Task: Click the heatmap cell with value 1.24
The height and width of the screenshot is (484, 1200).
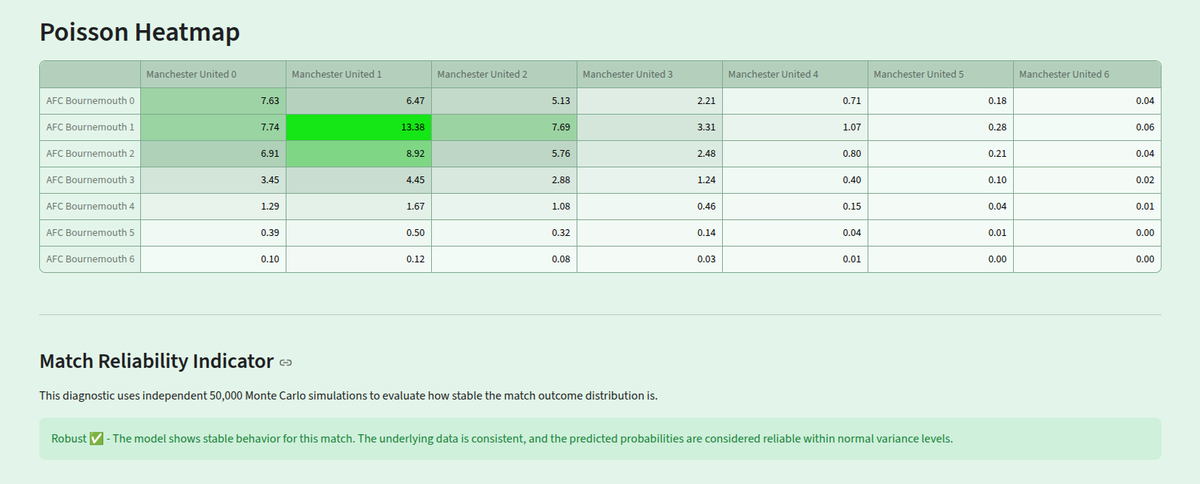Action: 650,180
